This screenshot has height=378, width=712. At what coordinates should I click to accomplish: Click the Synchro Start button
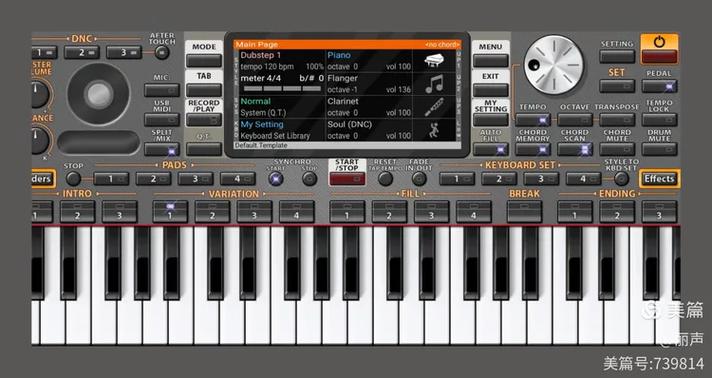tap(275, 179)
